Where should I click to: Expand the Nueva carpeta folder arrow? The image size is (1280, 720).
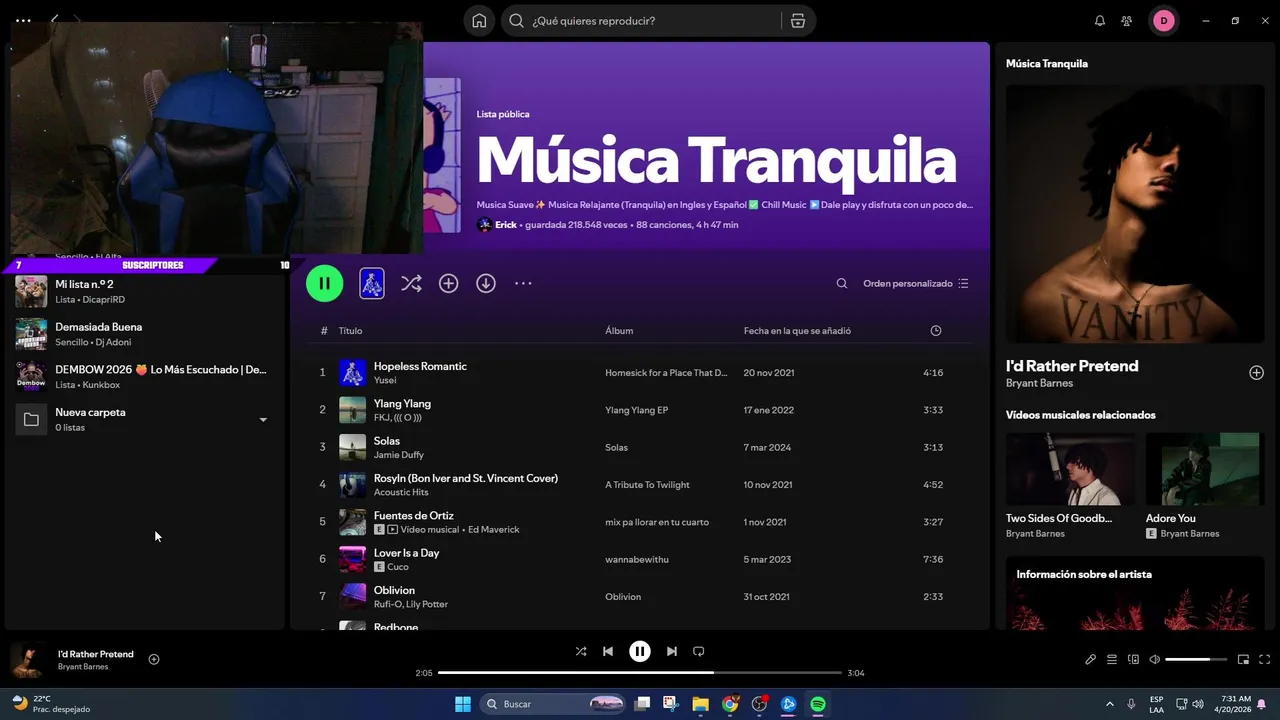[263, 420]
